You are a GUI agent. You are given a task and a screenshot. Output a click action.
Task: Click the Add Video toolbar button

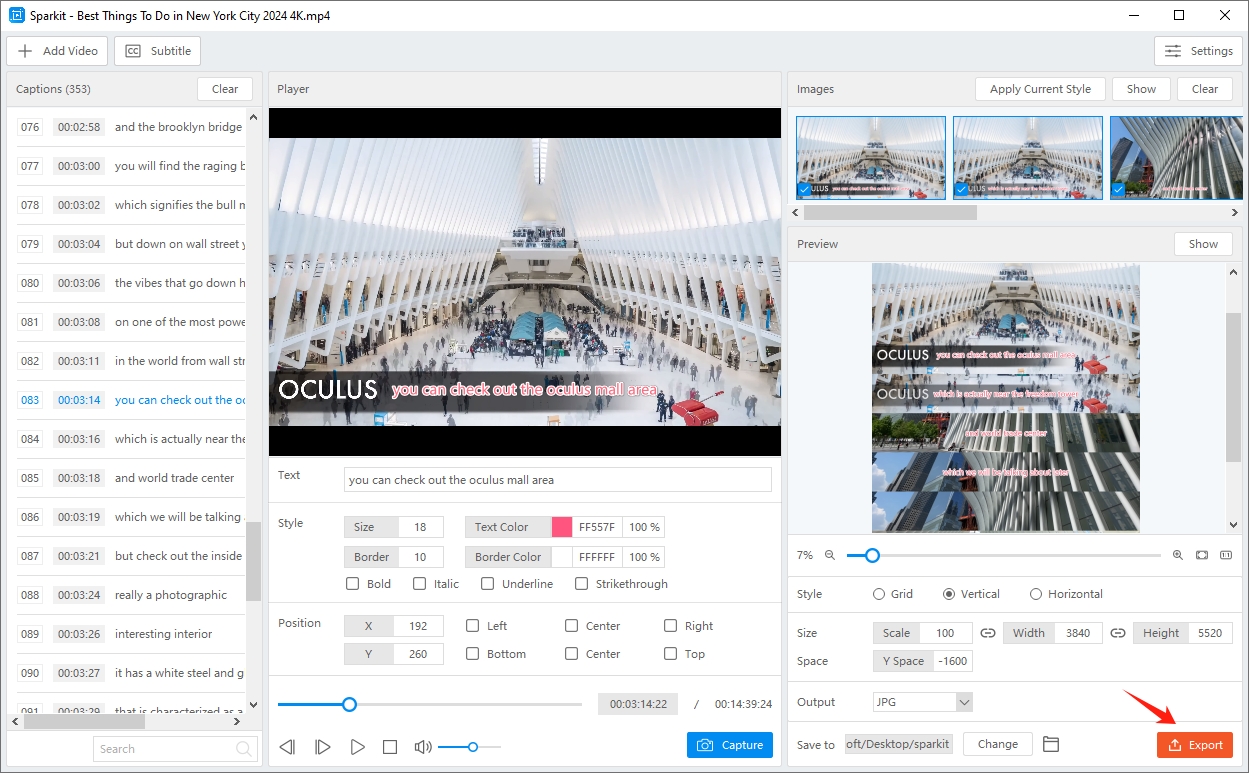pyautogui.click(x=58, y=51)
